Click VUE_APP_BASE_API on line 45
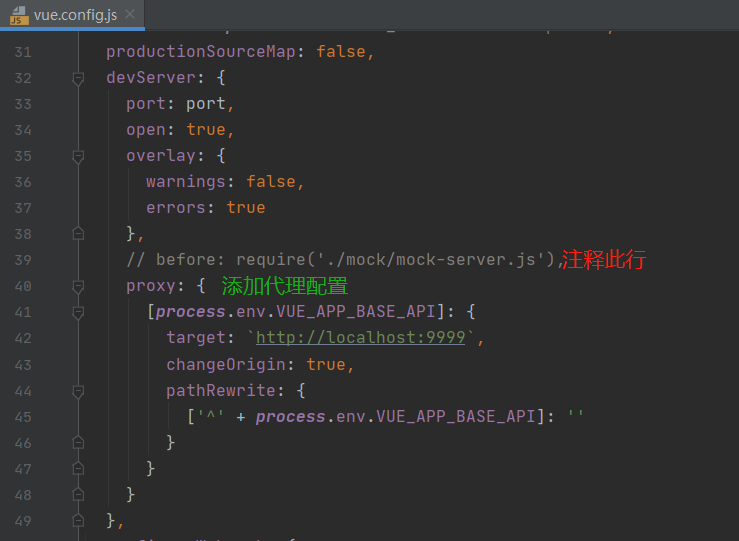This screenshot has width=739, height=541. pos(456,416)
